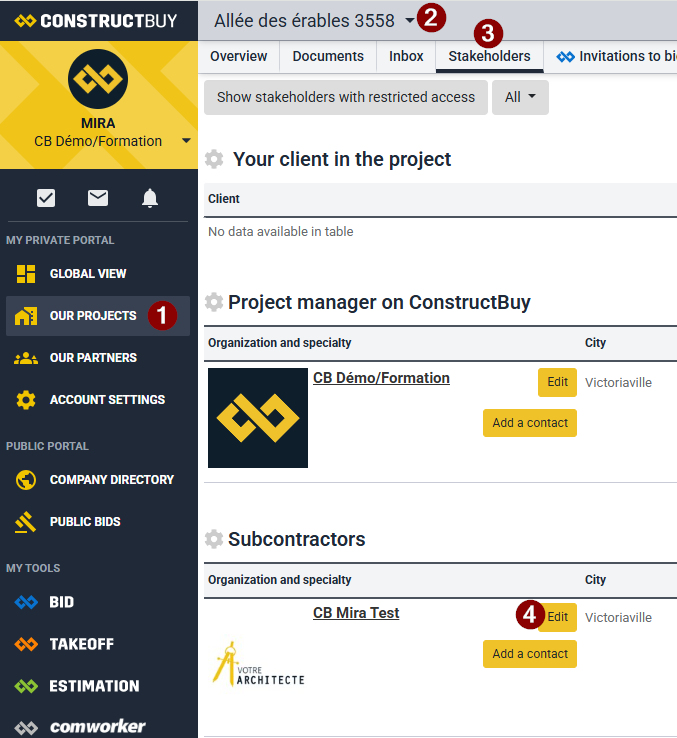Screen dimensions: 677x738
Task: Open the MIRA profile avatar
Action: [98, 79]
